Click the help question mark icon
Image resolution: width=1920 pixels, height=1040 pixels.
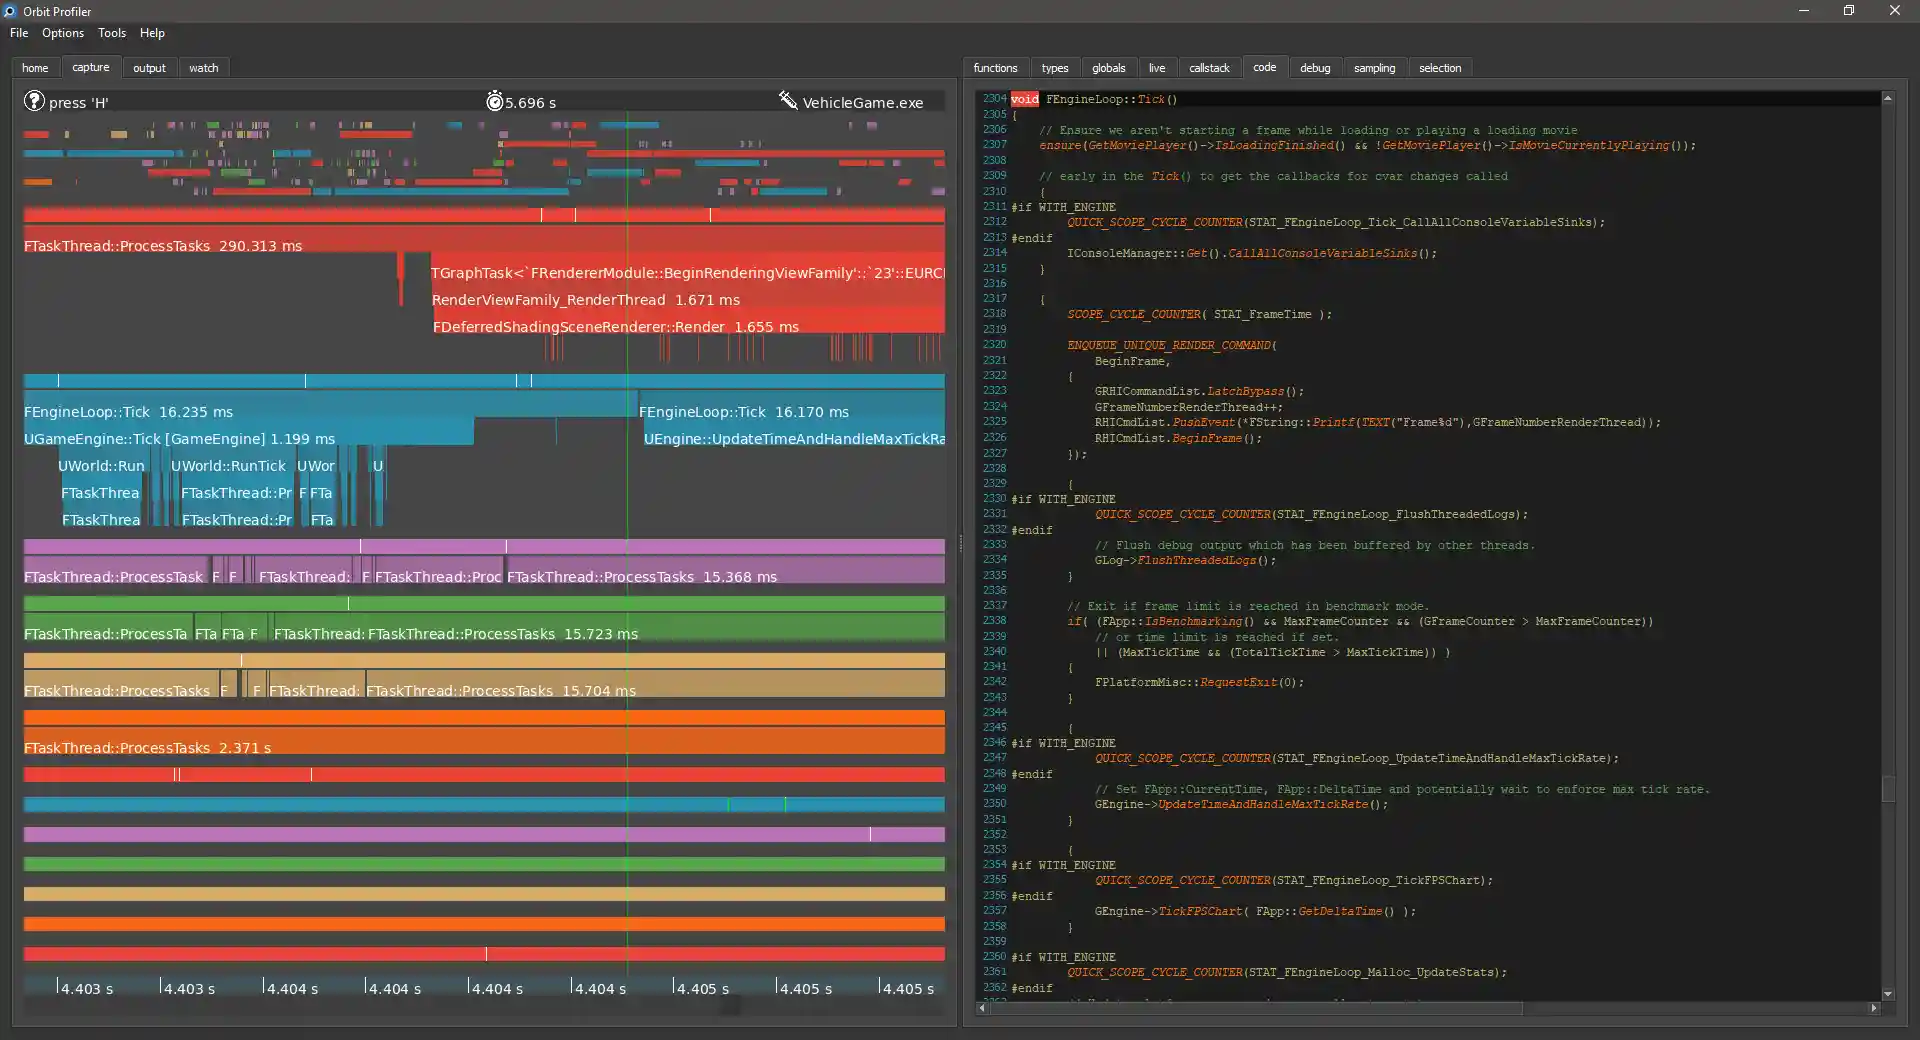click(x=33, y=101)
